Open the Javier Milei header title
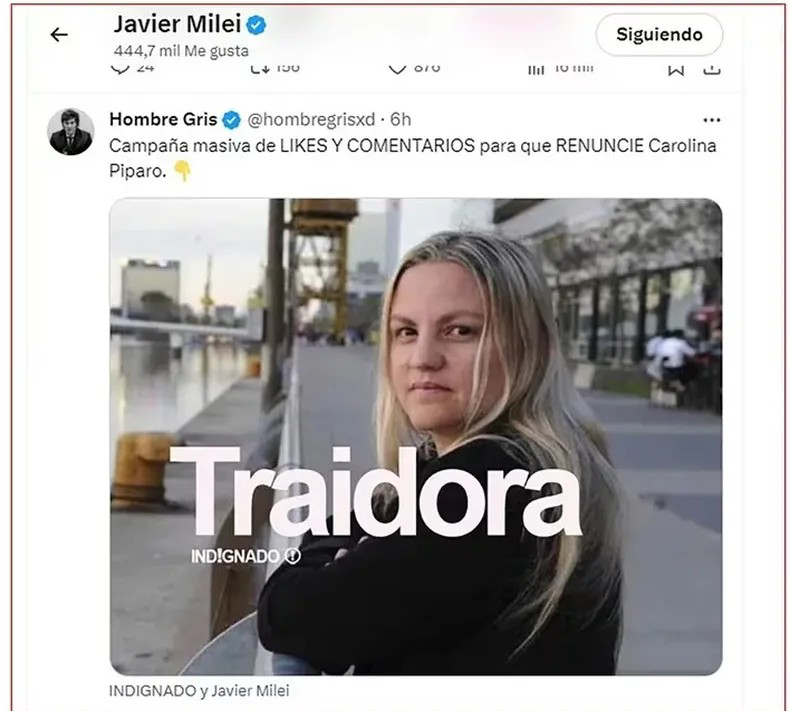Screen dimensions: 790x711 tap(177, 24)
